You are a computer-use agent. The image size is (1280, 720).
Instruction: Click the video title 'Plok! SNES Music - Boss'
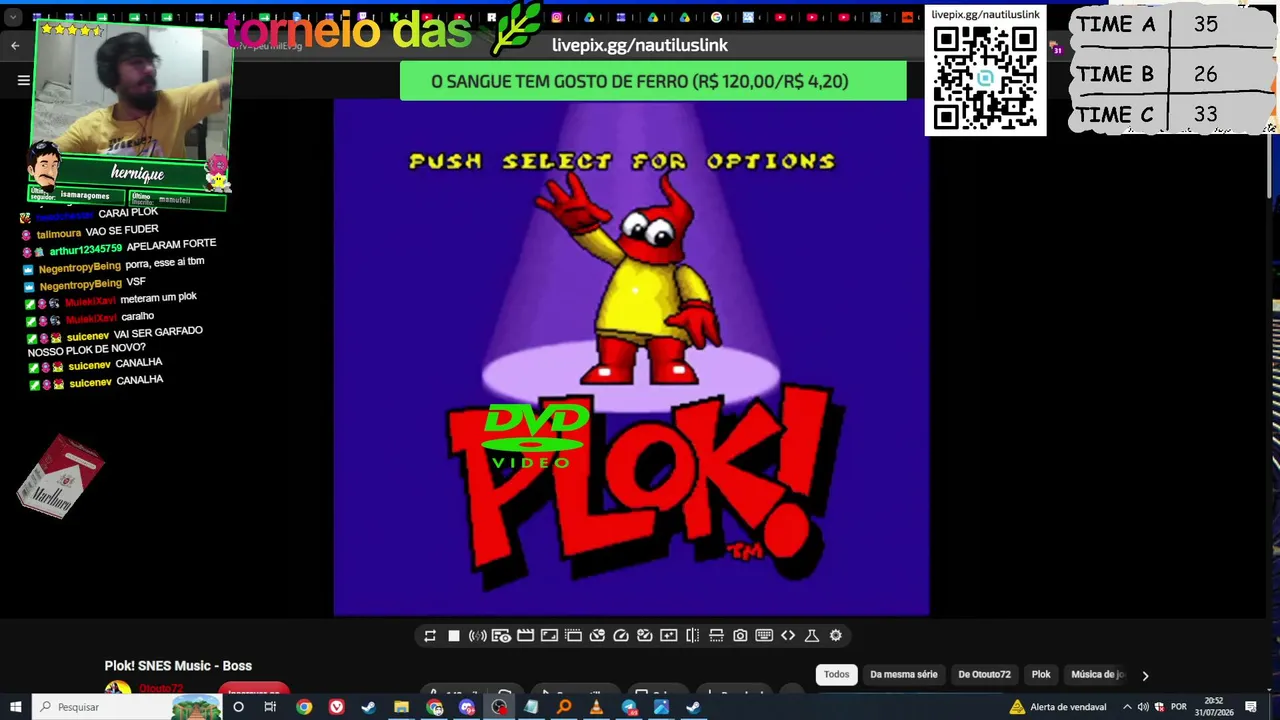178,666
